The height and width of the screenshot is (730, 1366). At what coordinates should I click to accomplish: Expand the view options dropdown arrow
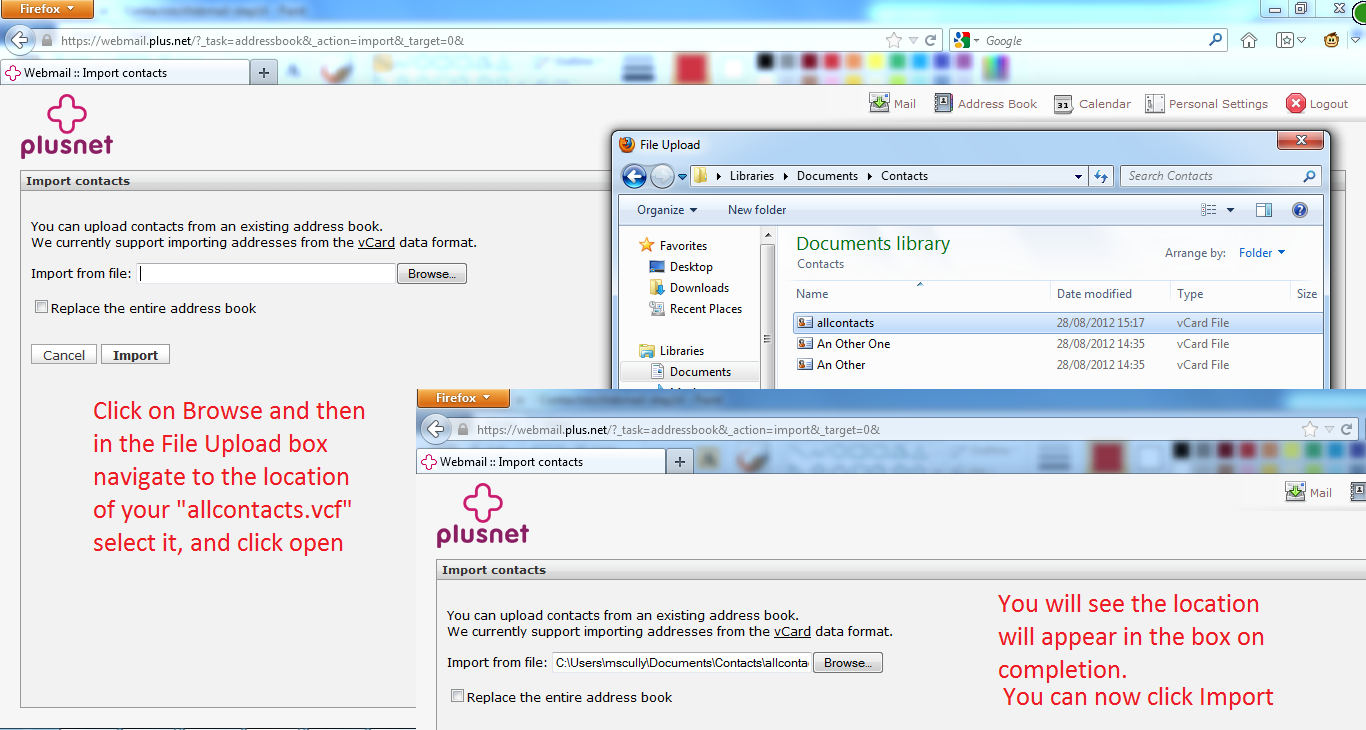click(x=1230, y=210)
